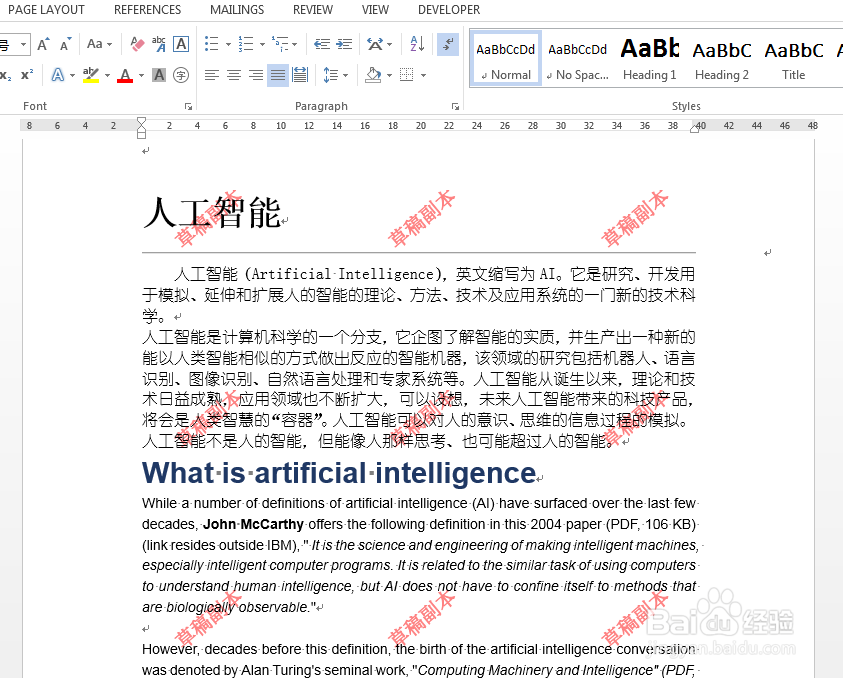
Task: Apply the Title style
Action: pos(794,59)
